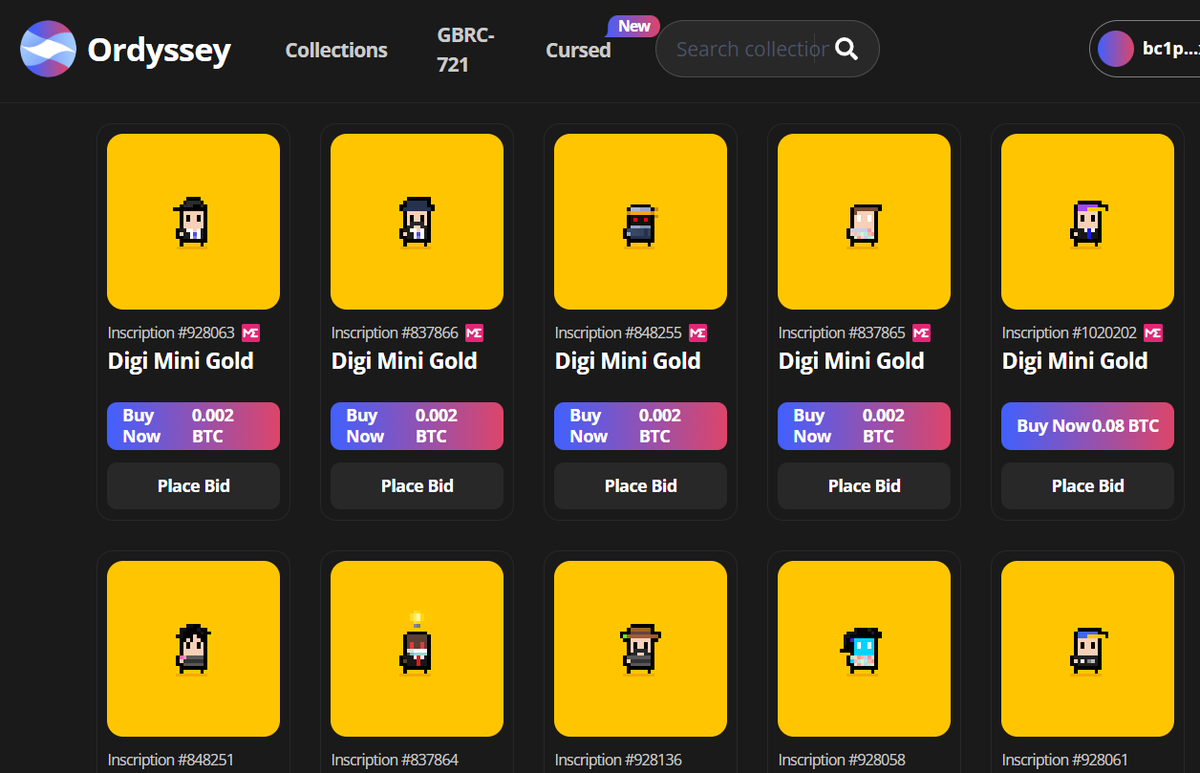Screen dimensions: 1200x773
Task: Open thumbnail of Inscription #928061
Action: pyautogui.click(x=1088, y=649)
